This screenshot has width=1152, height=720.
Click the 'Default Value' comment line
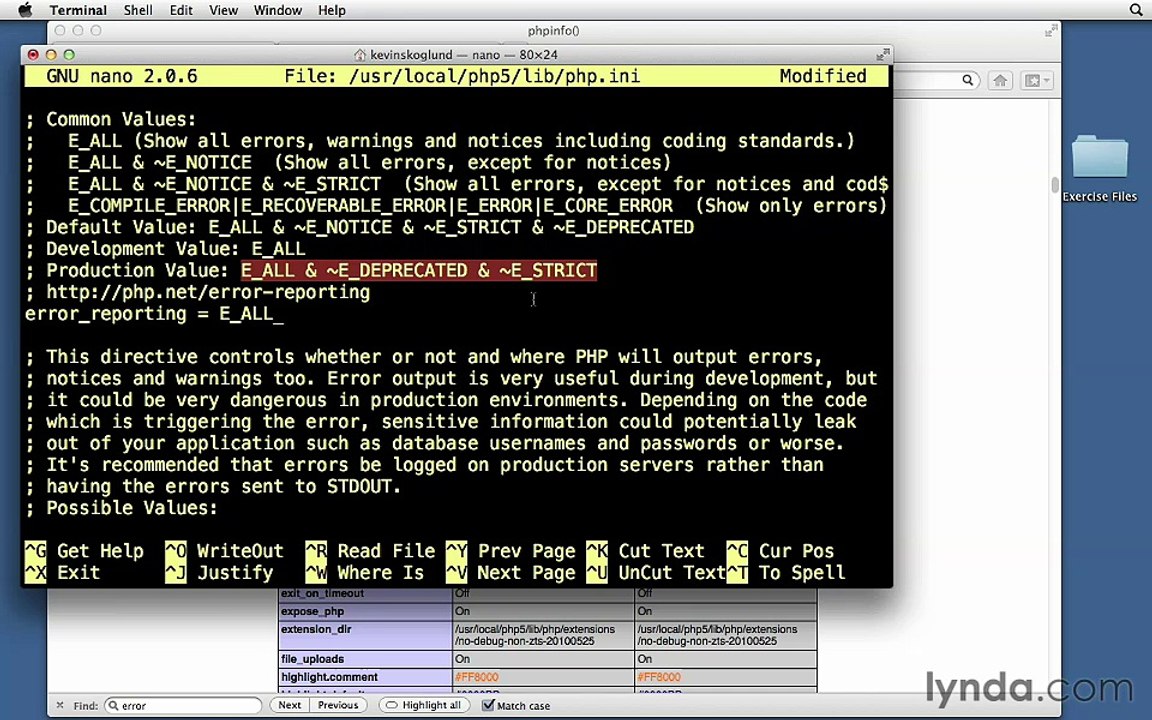(x=360, y=227)
